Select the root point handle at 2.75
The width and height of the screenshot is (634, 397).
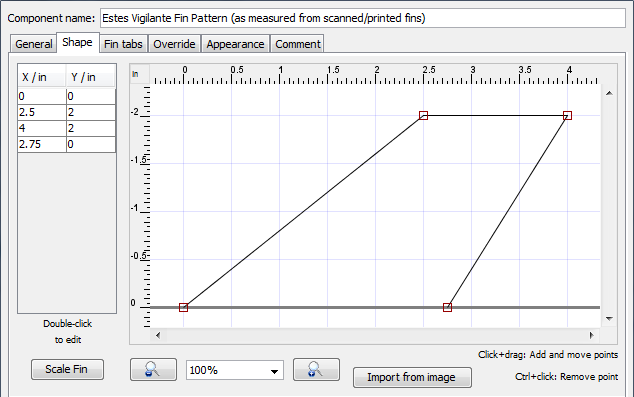(447, 308)
